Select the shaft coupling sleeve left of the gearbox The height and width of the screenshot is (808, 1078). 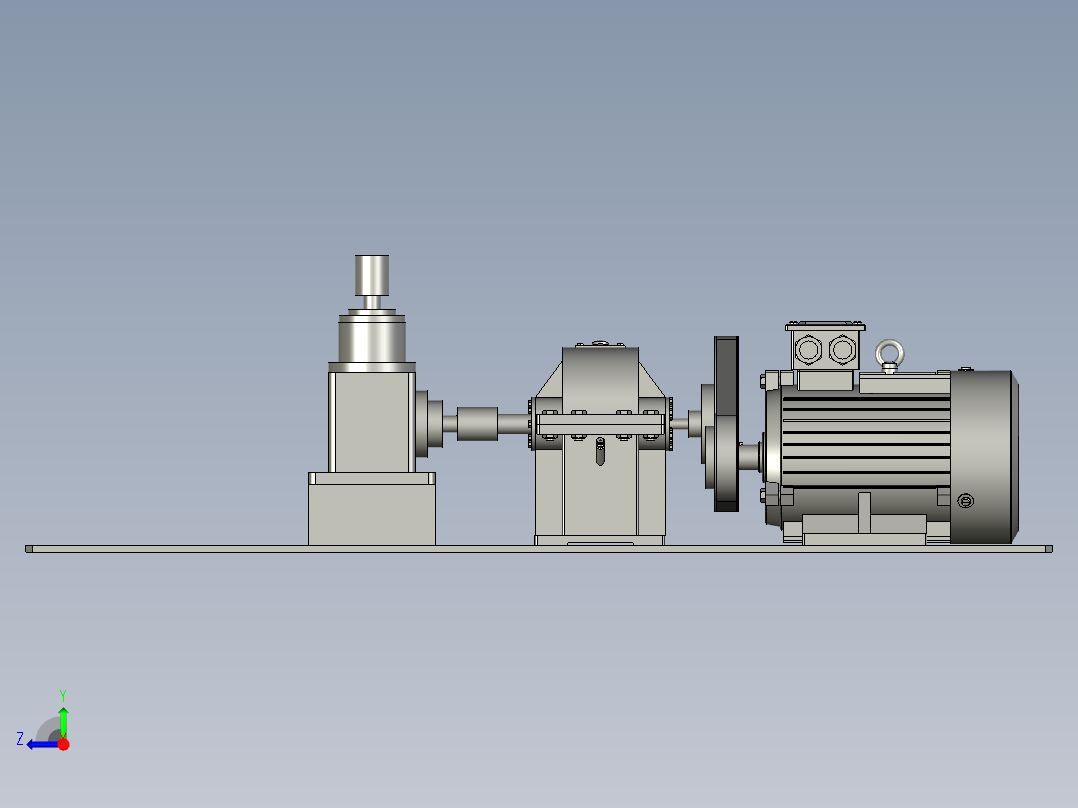(x=477, y=424)
